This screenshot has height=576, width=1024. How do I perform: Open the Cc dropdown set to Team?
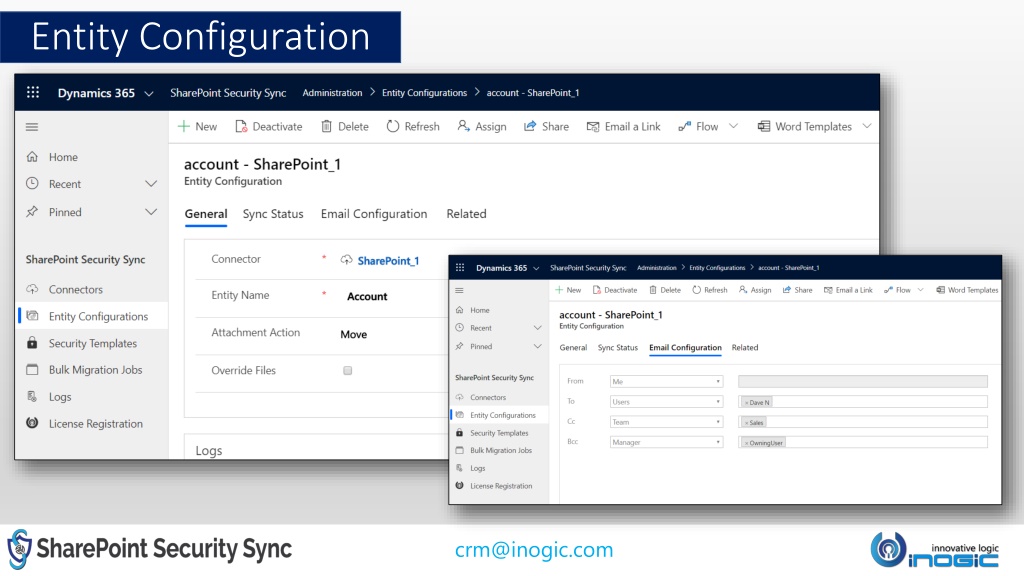pos(666,422)
